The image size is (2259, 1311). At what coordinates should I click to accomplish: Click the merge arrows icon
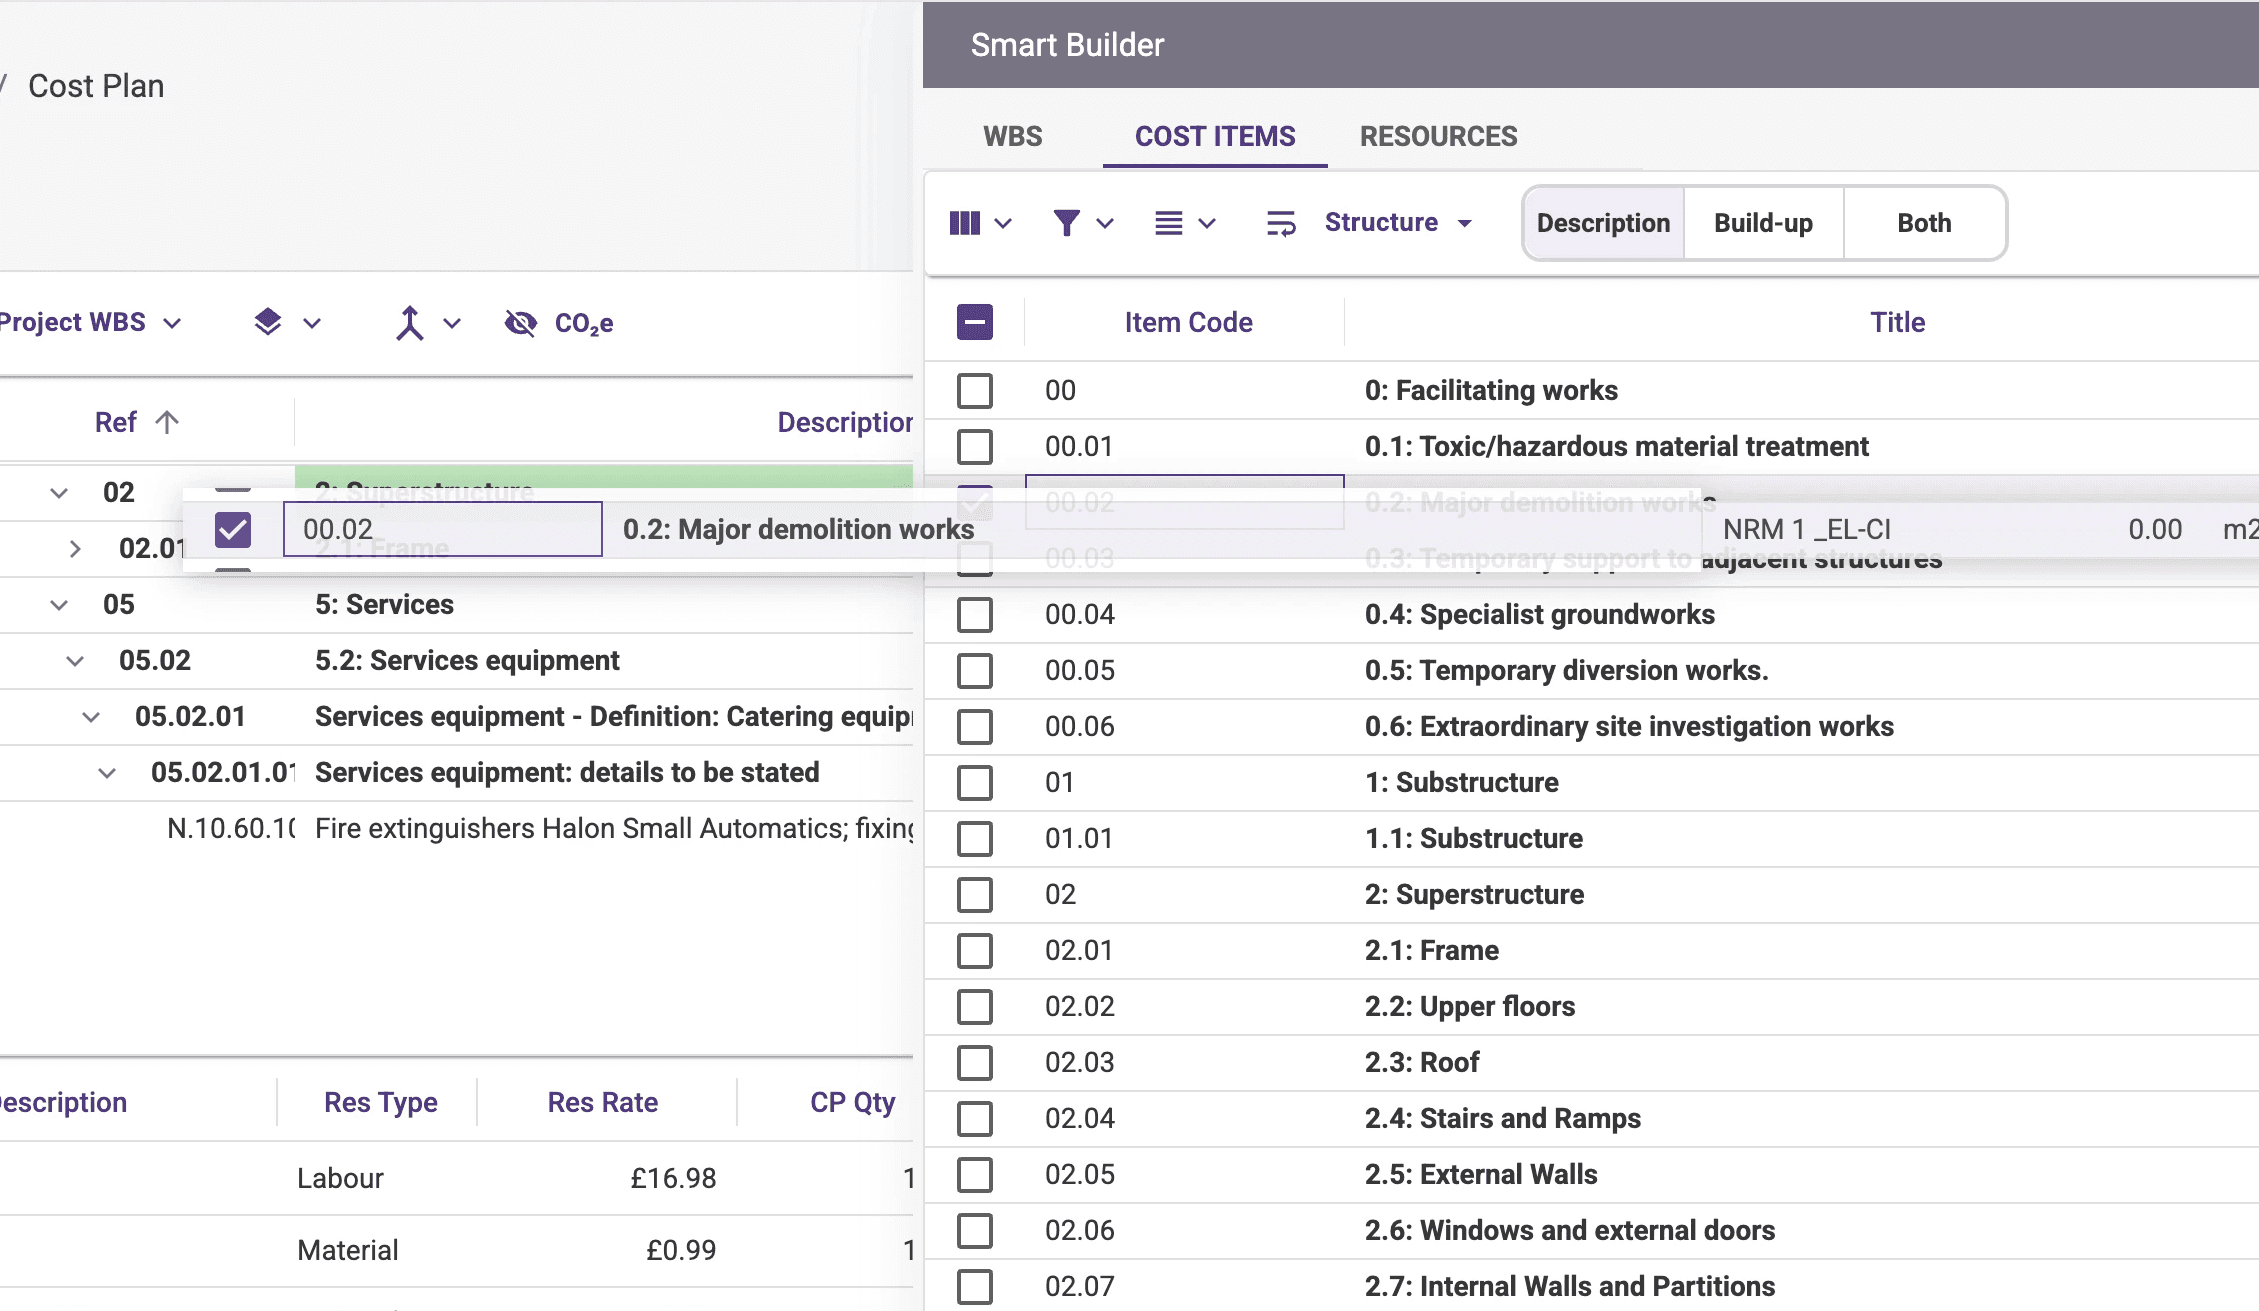point(409,323)
